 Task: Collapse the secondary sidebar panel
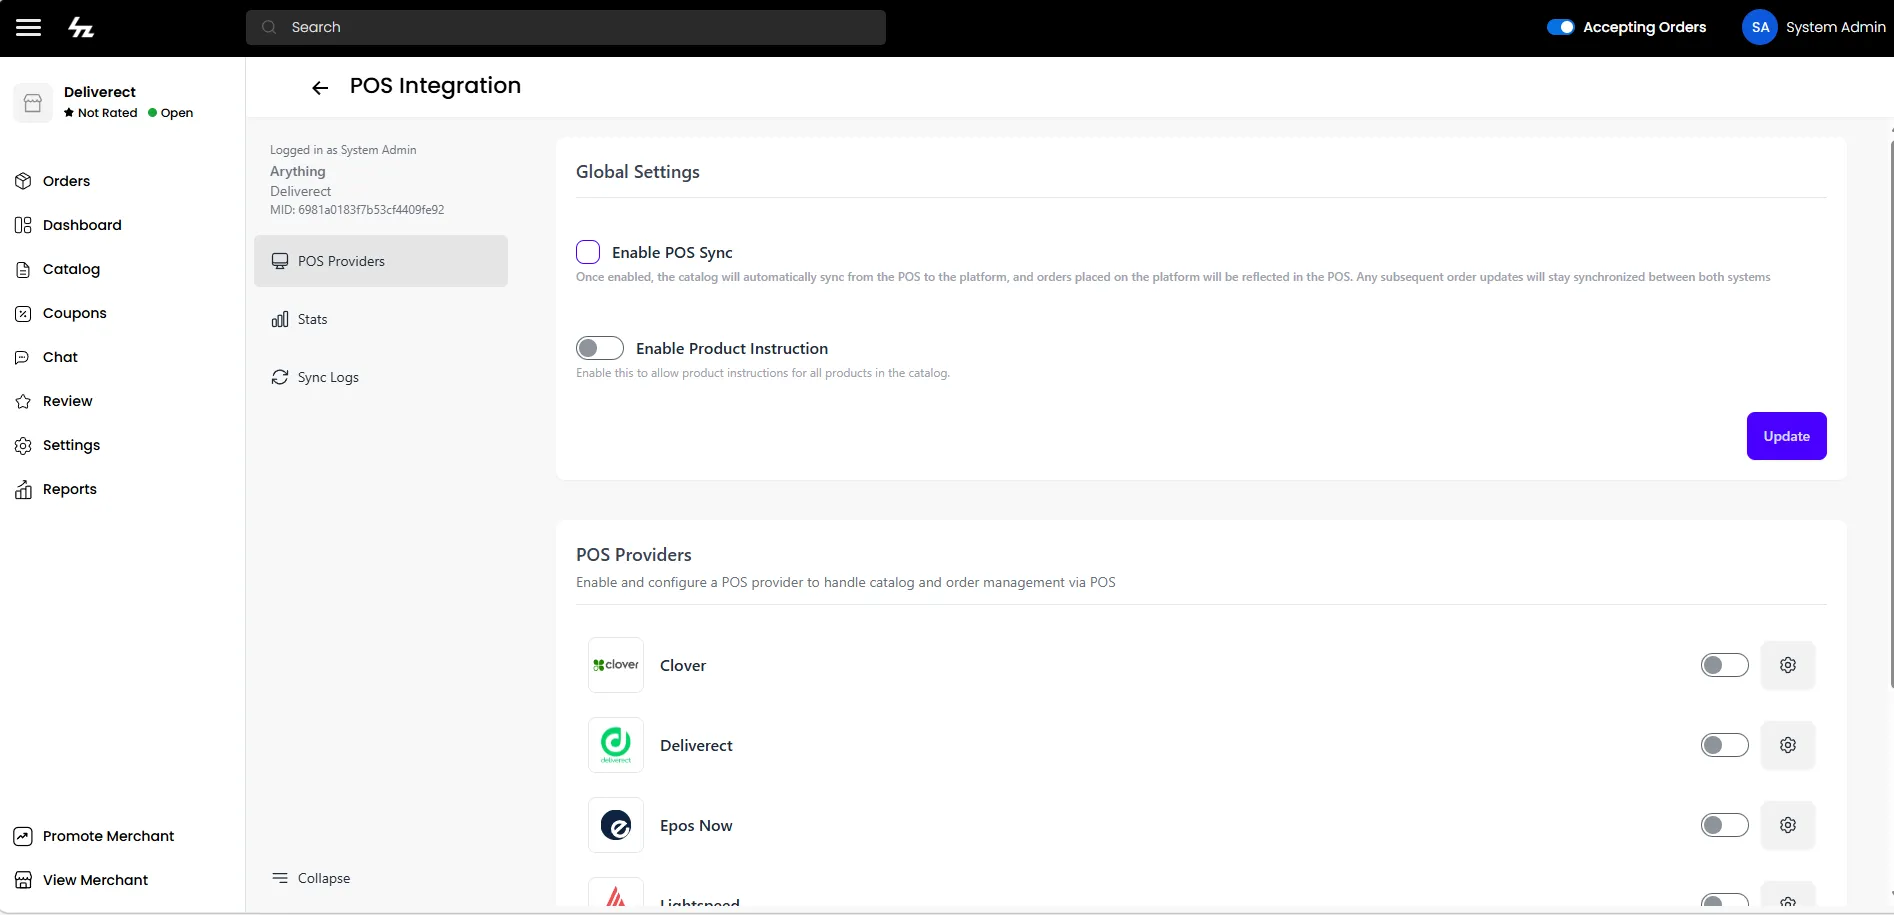(311, 878)
